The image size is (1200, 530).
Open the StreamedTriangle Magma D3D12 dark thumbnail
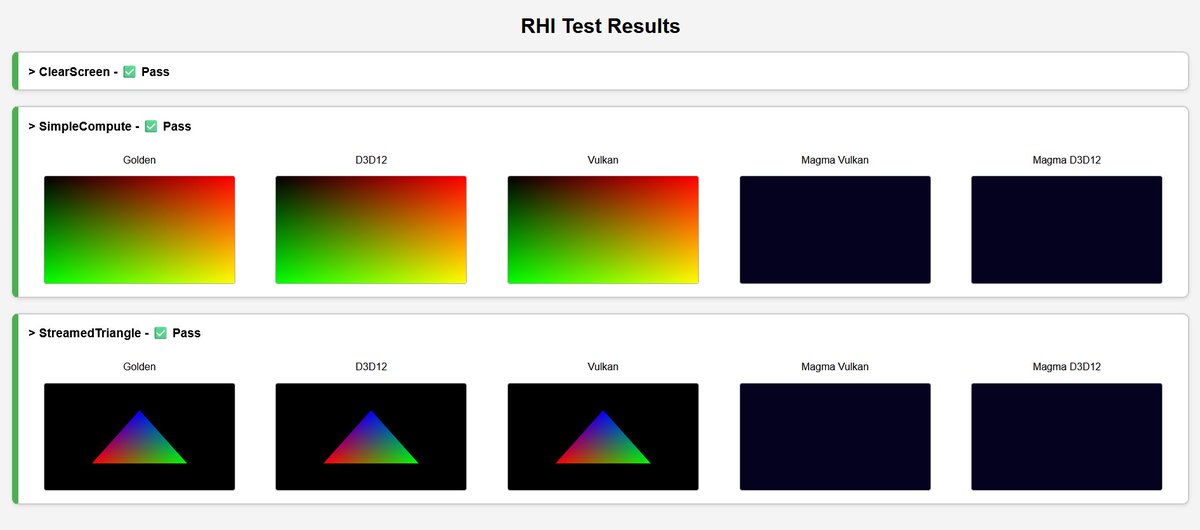(1067, 437)
